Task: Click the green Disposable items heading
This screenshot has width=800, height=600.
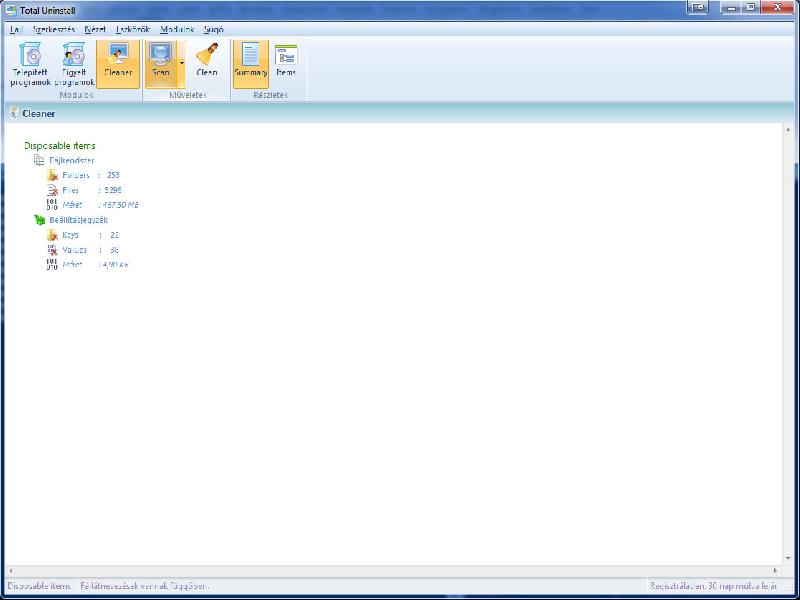Action: (x=60, y=145)
